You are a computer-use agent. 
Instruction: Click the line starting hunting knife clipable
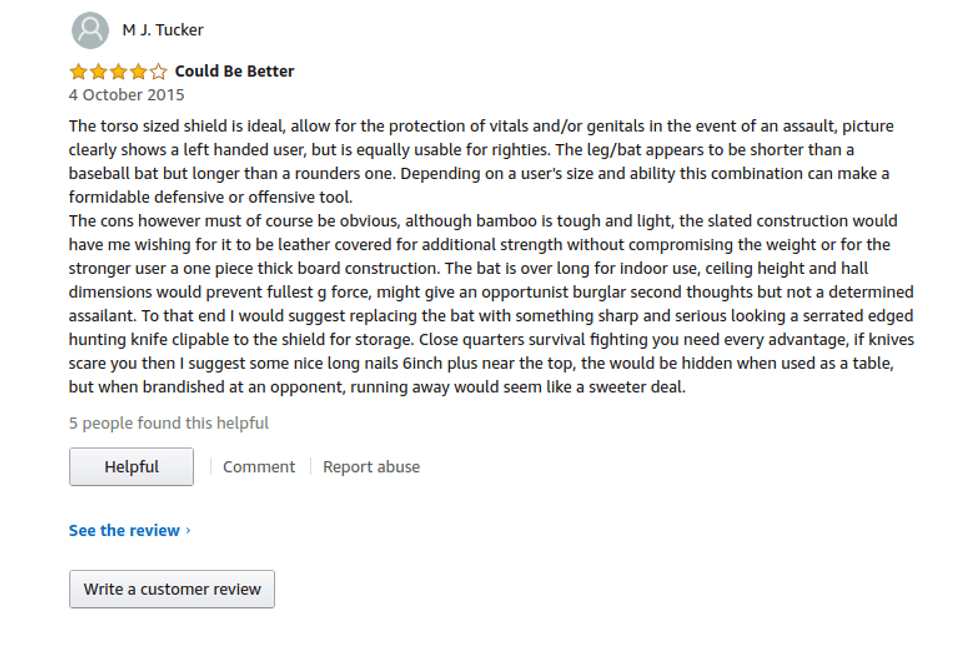coord(490,340)
